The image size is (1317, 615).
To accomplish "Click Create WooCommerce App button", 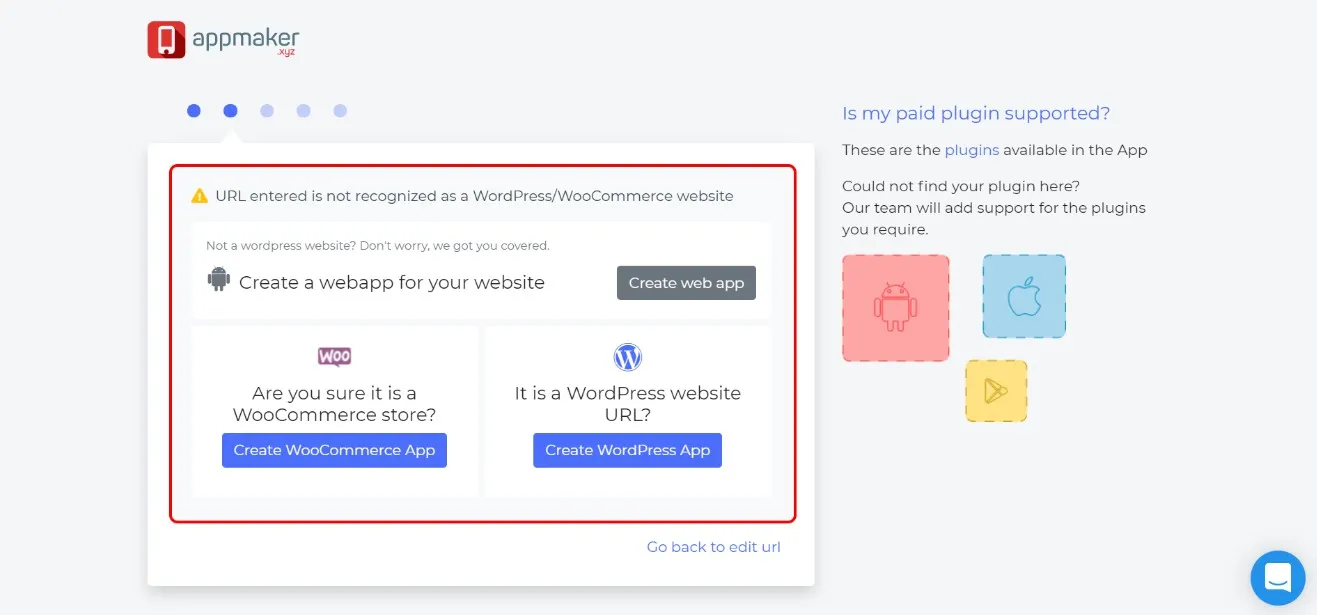I will 334,450.
